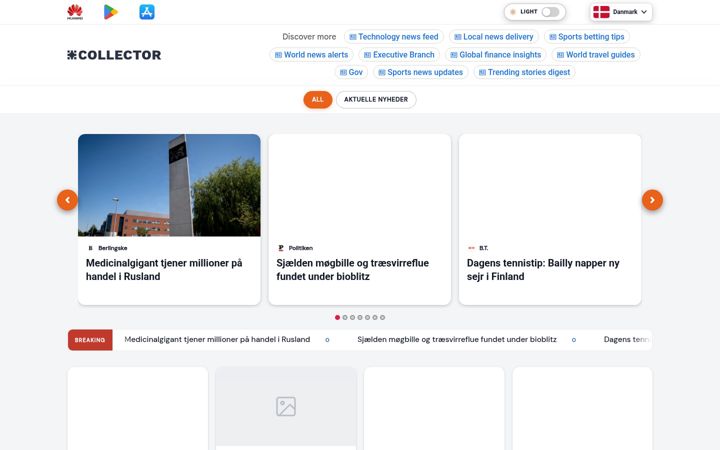Open Executive Branch link
The image size is (720, 450).
click(x=399, y=55)
